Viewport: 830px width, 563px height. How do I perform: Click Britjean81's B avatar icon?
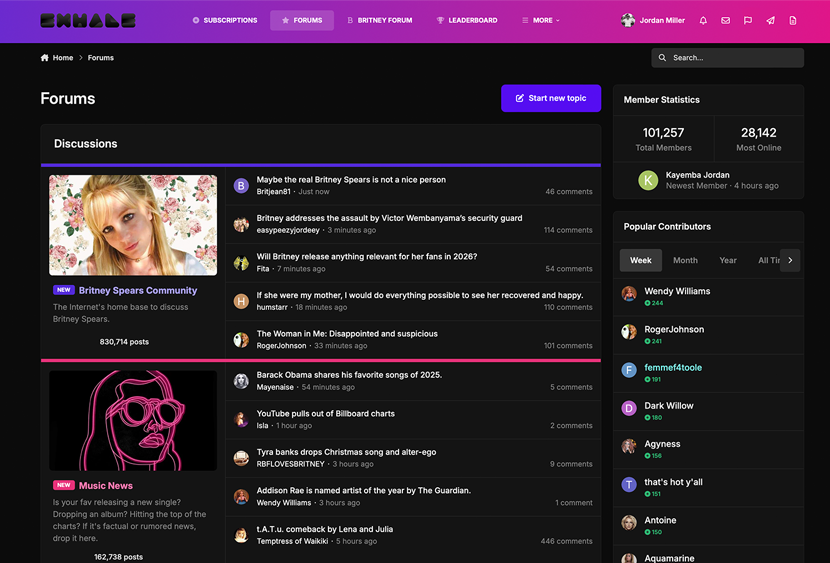[x=241, y=186]
